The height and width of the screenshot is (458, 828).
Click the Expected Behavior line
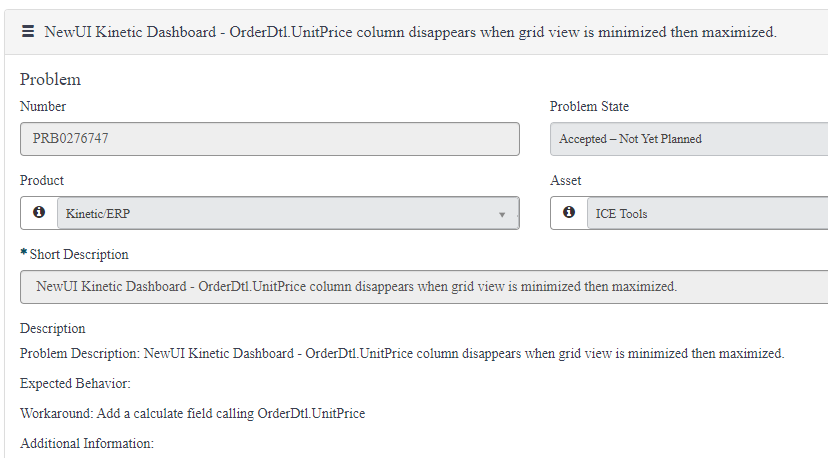pyautogui.click(x=75, y=383)
